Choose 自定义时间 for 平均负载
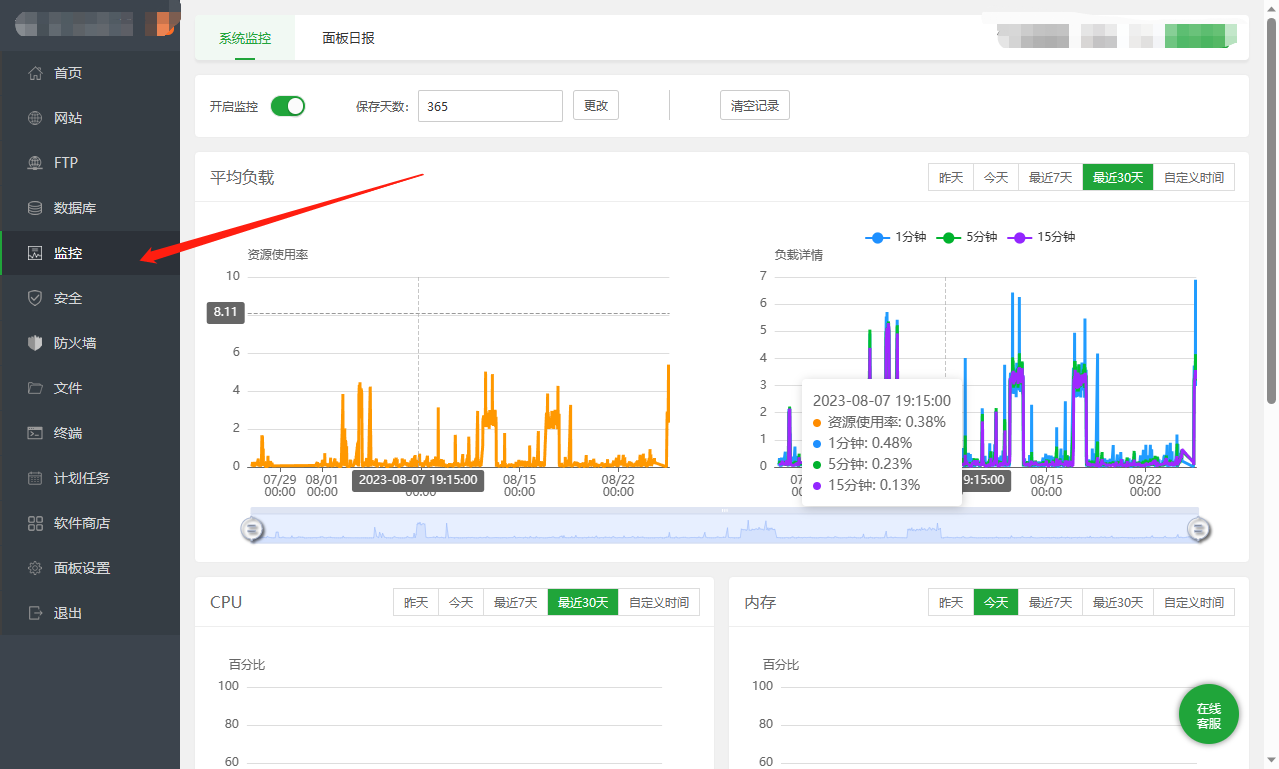 click(x=1194, y=177)
